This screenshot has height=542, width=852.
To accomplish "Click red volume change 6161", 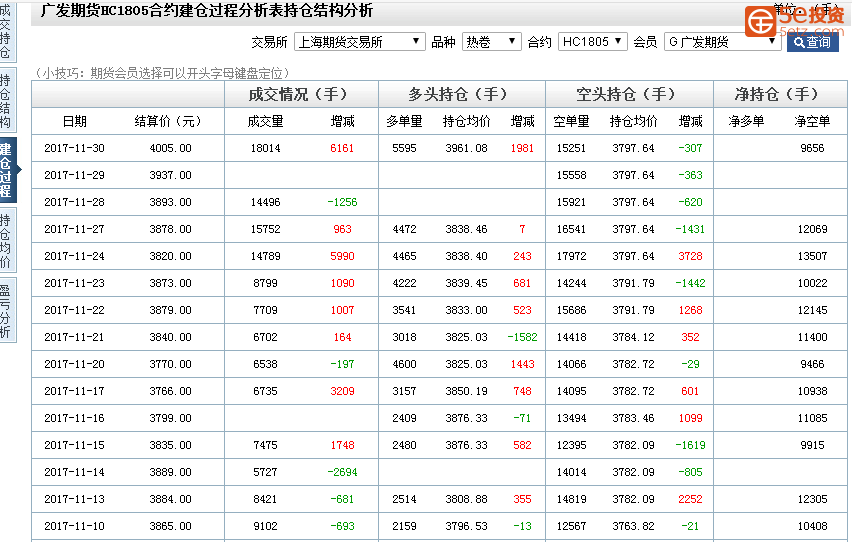I will pos(342,148).
